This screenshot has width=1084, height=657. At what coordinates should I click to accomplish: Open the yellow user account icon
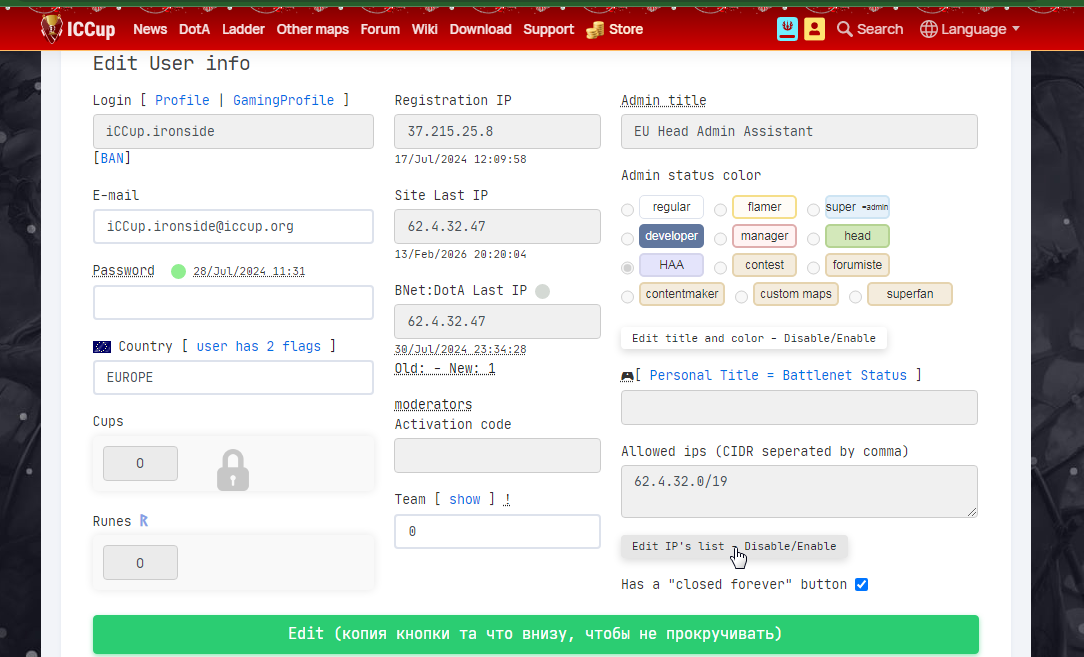click(814, 29)
